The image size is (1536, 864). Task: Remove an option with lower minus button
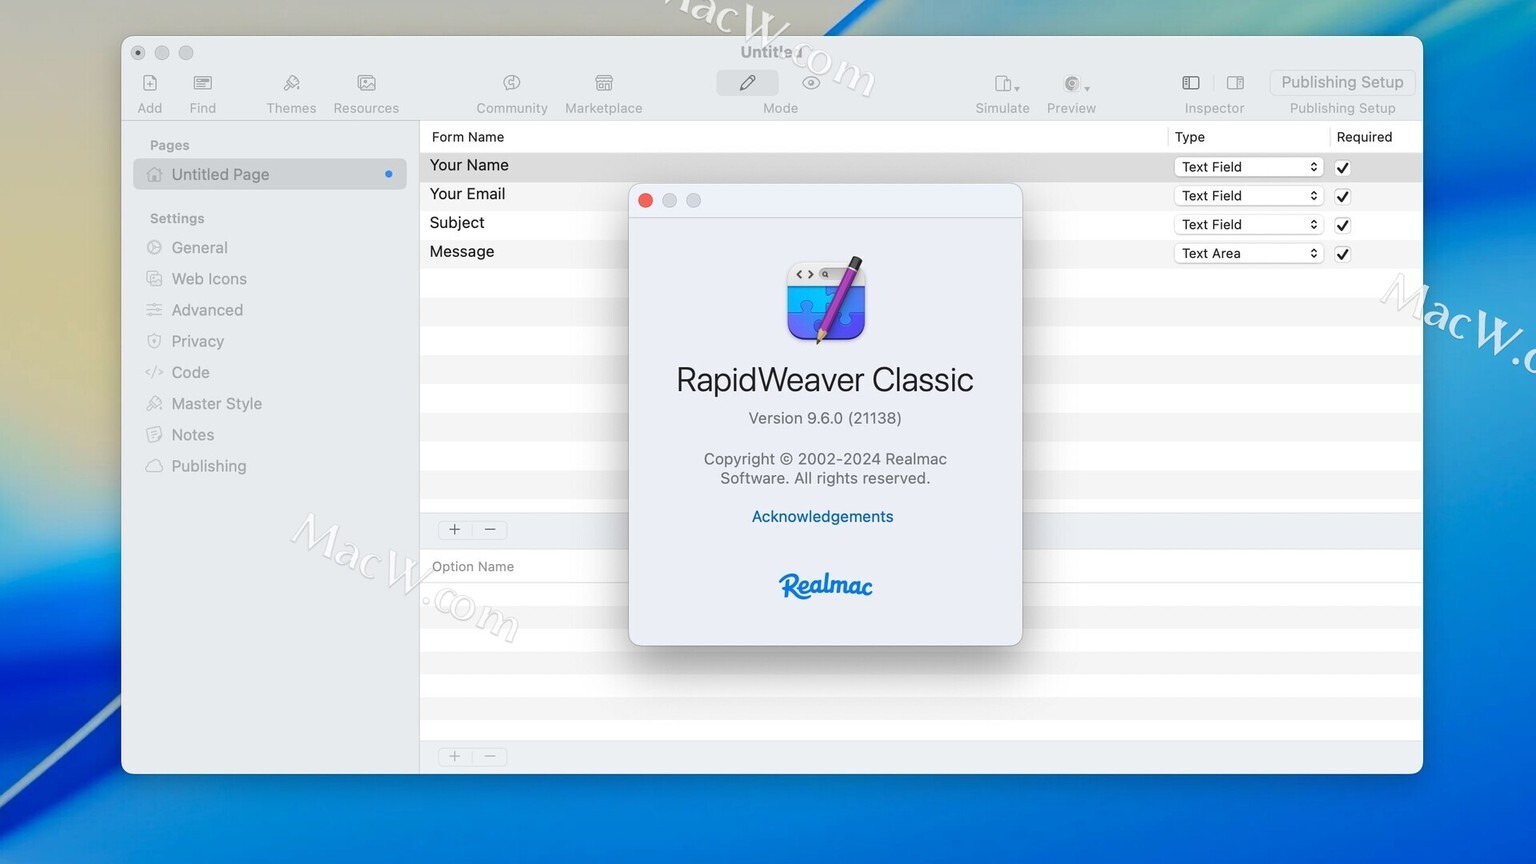(490, 757)
